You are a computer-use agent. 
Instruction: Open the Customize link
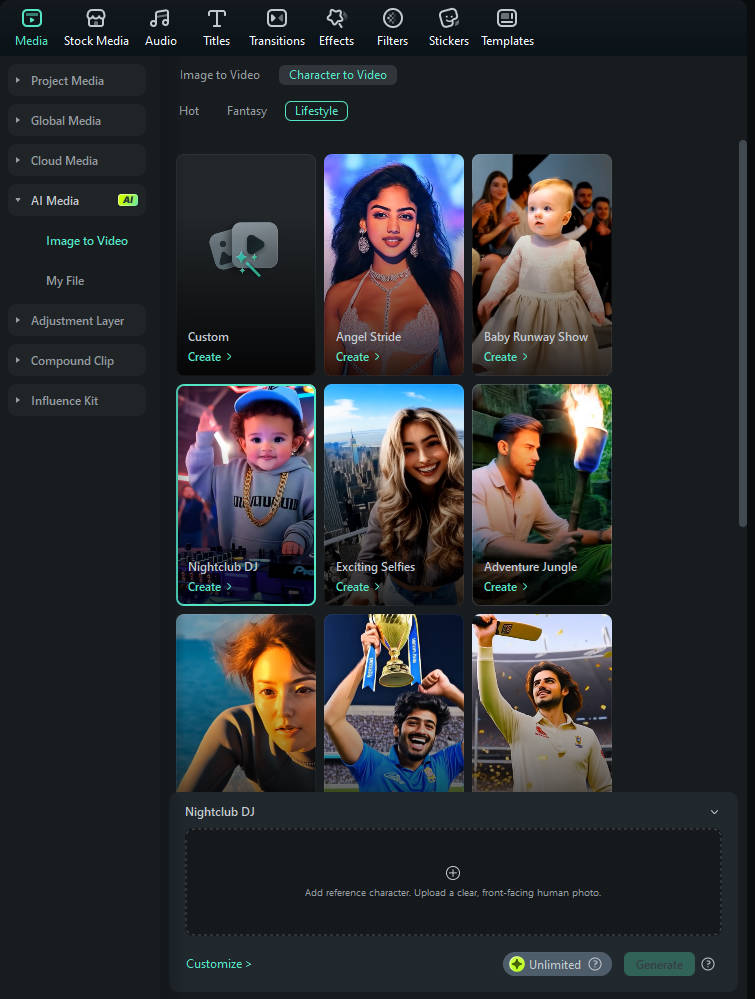coord(219,964)
